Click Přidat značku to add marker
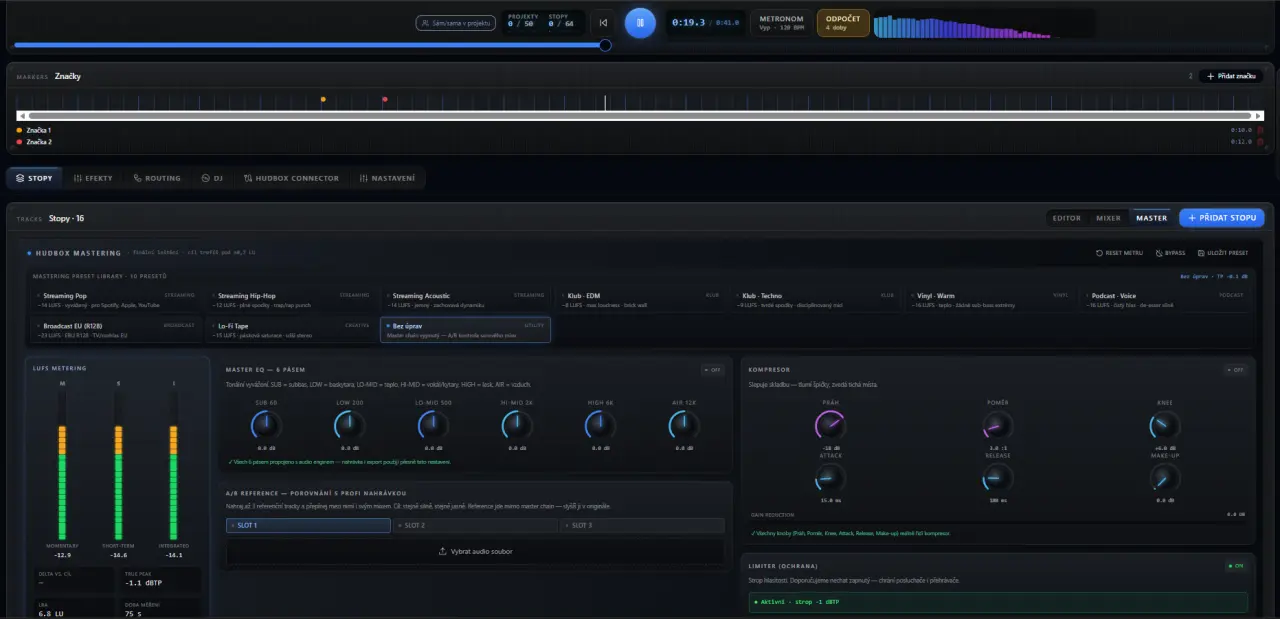 (1231, 76)
